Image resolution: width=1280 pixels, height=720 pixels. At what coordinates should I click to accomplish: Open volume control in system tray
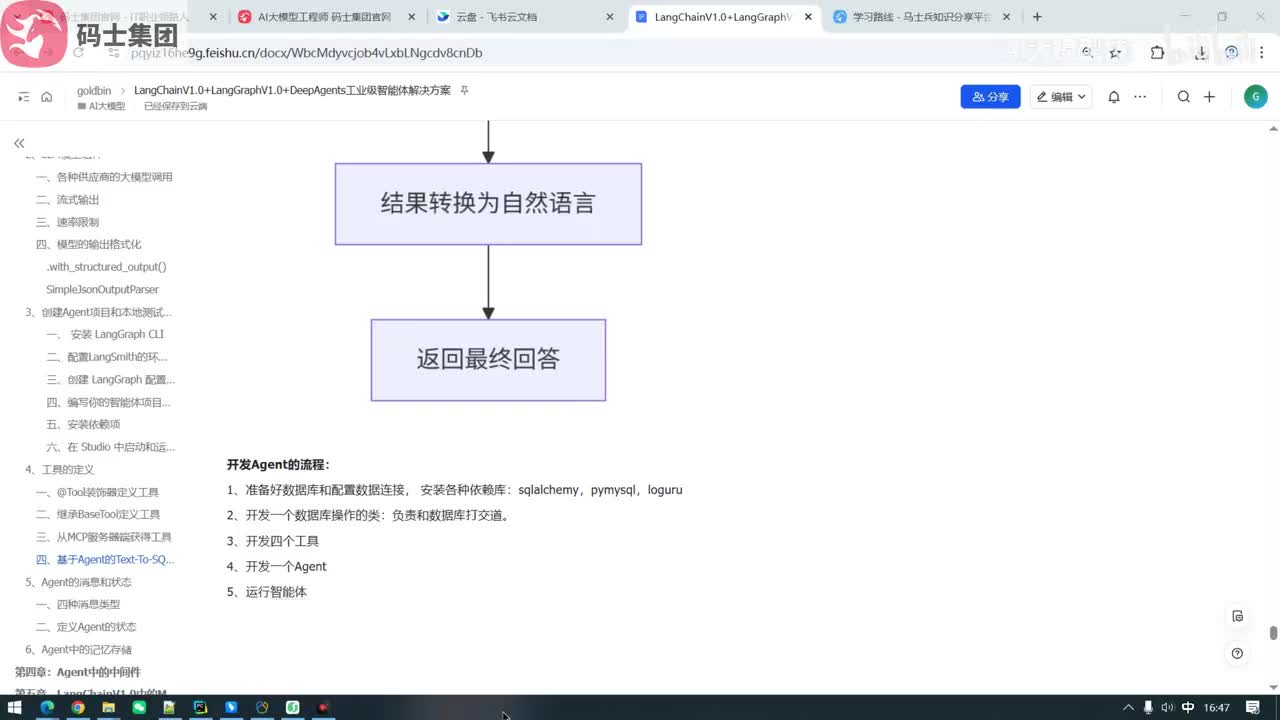1166,707
